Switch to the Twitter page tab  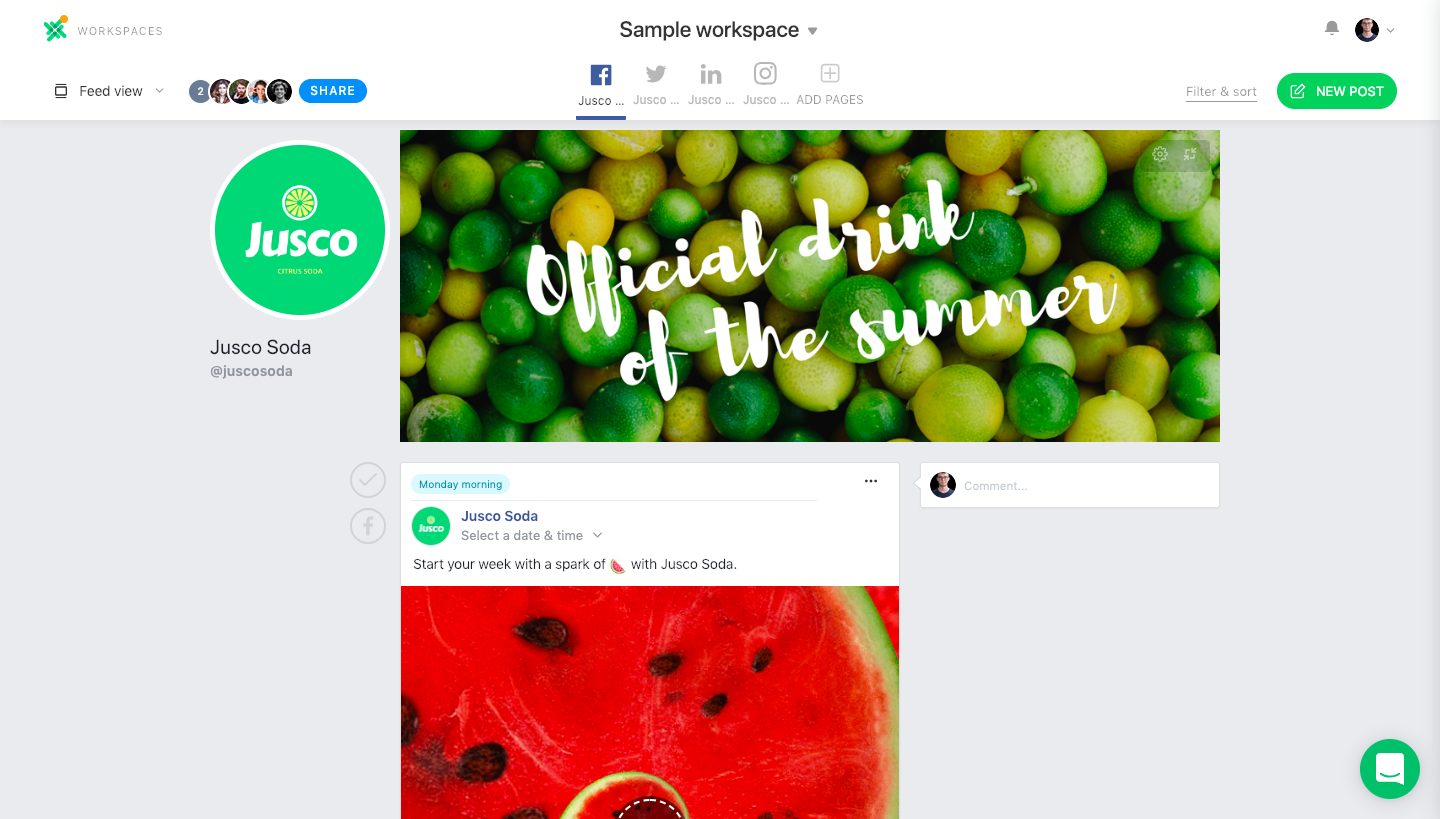(656, 85)
